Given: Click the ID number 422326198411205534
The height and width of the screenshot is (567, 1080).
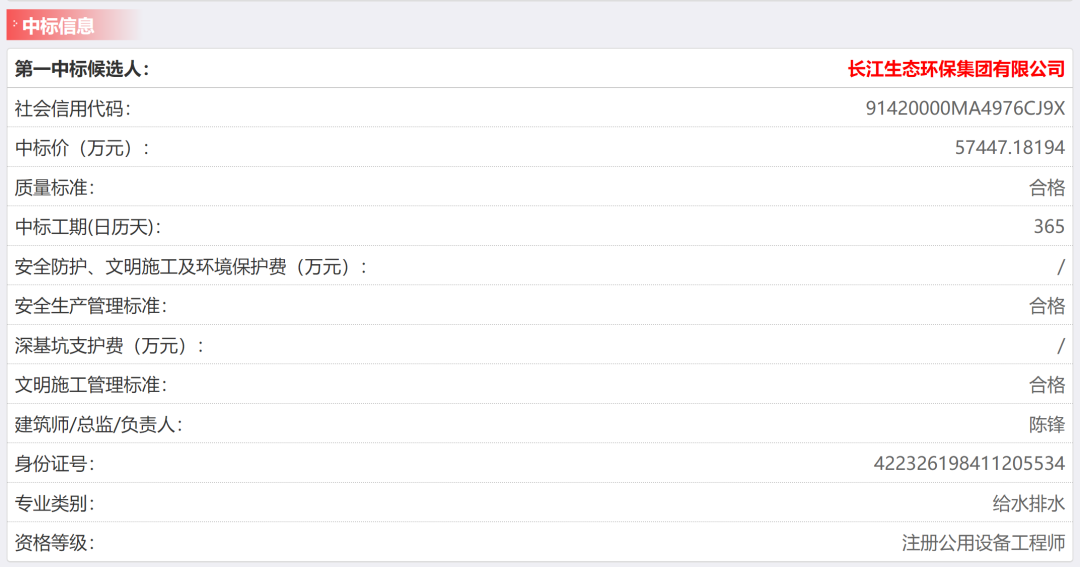Looking at the screenshot, I should click(x=969, y=464).
